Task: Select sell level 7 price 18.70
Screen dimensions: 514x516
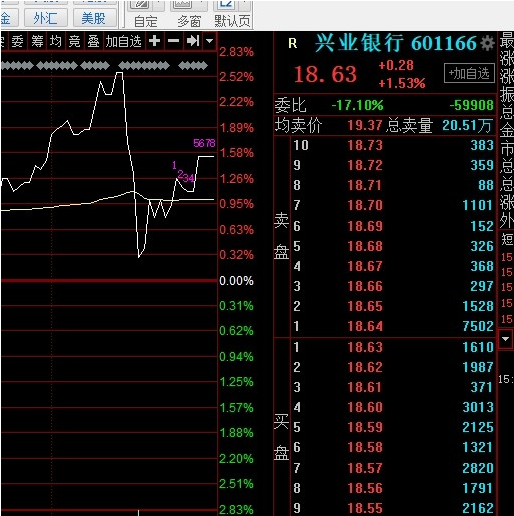Action: click(365, 205)
